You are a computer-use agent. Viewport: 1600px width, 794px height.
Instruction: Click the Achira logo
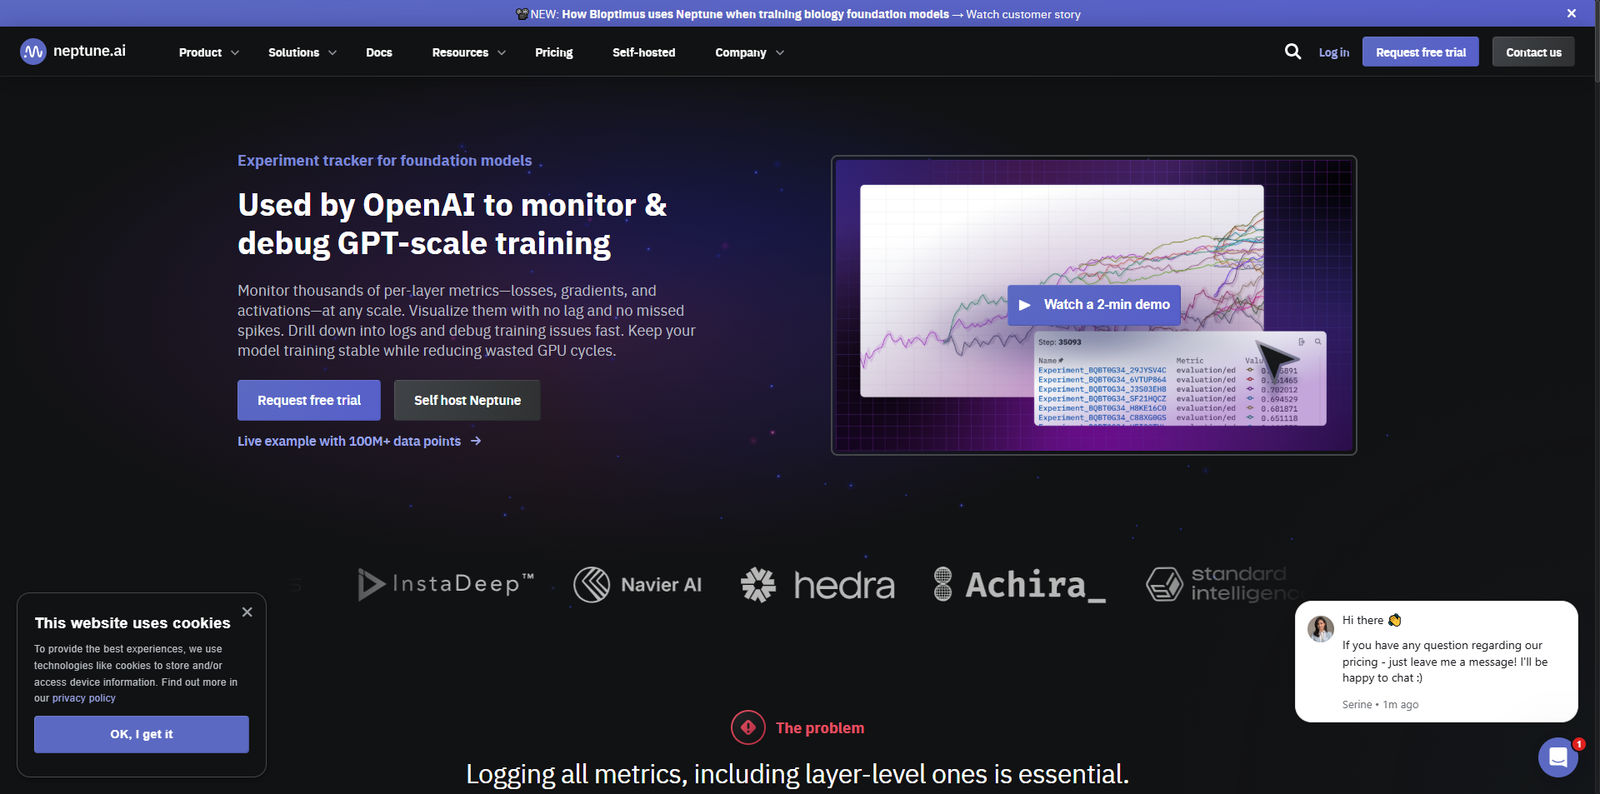click(x=1019, y=584)
